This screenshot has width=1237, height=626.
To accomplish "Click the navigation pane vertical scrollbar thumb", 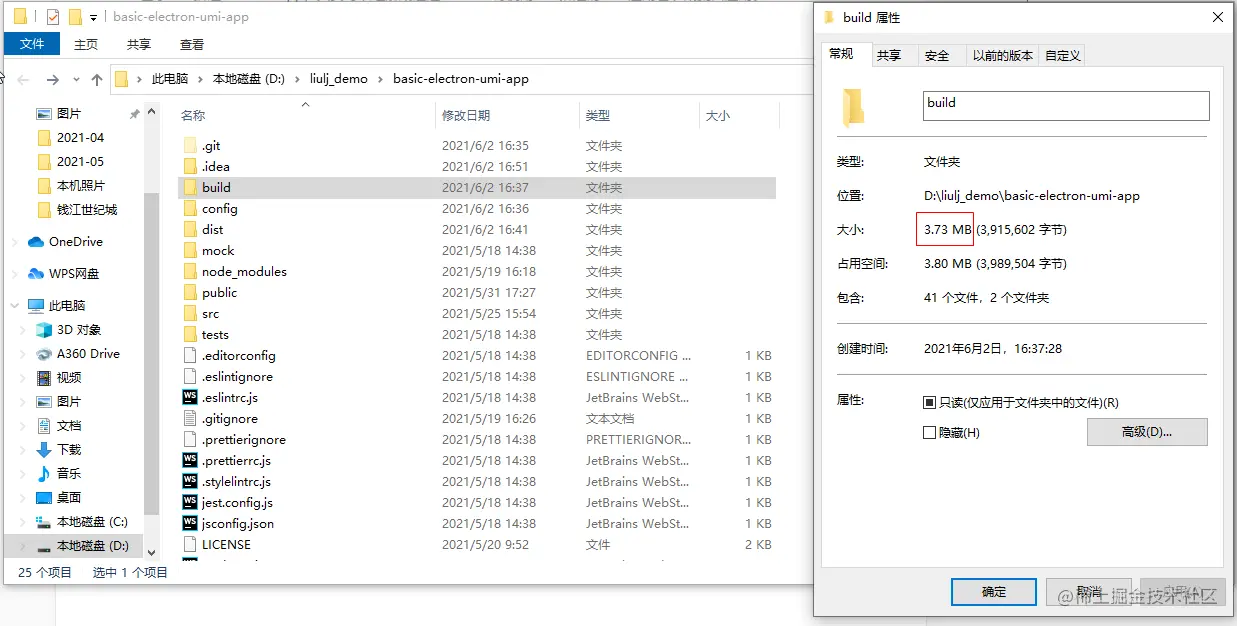I will click(x=151, y=354).
